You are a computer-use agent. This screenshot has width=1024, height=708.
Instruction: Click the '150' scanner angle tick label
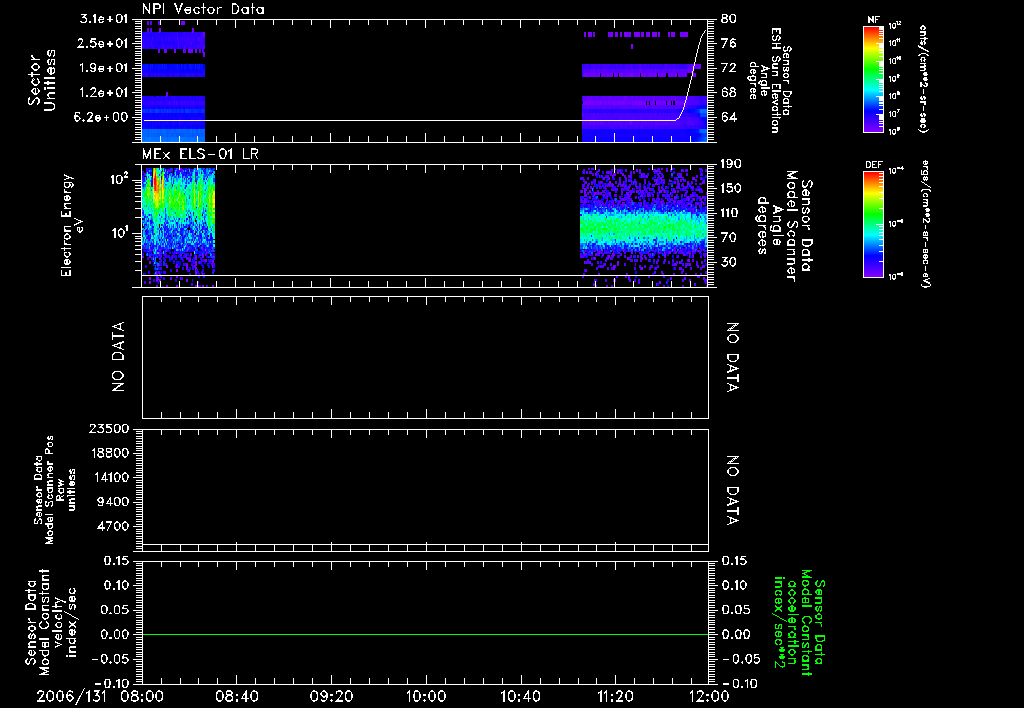pyautogui.click(x=731, y=188)
